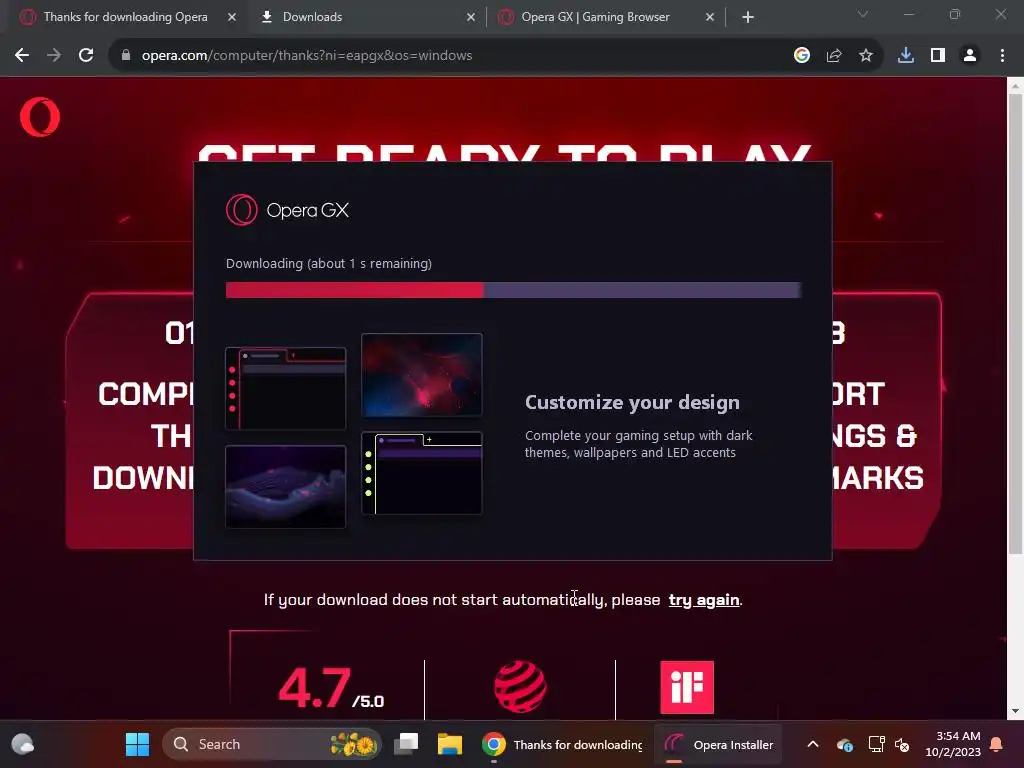
Task: Close the Downloads tab
Action: tap(471, 17)
